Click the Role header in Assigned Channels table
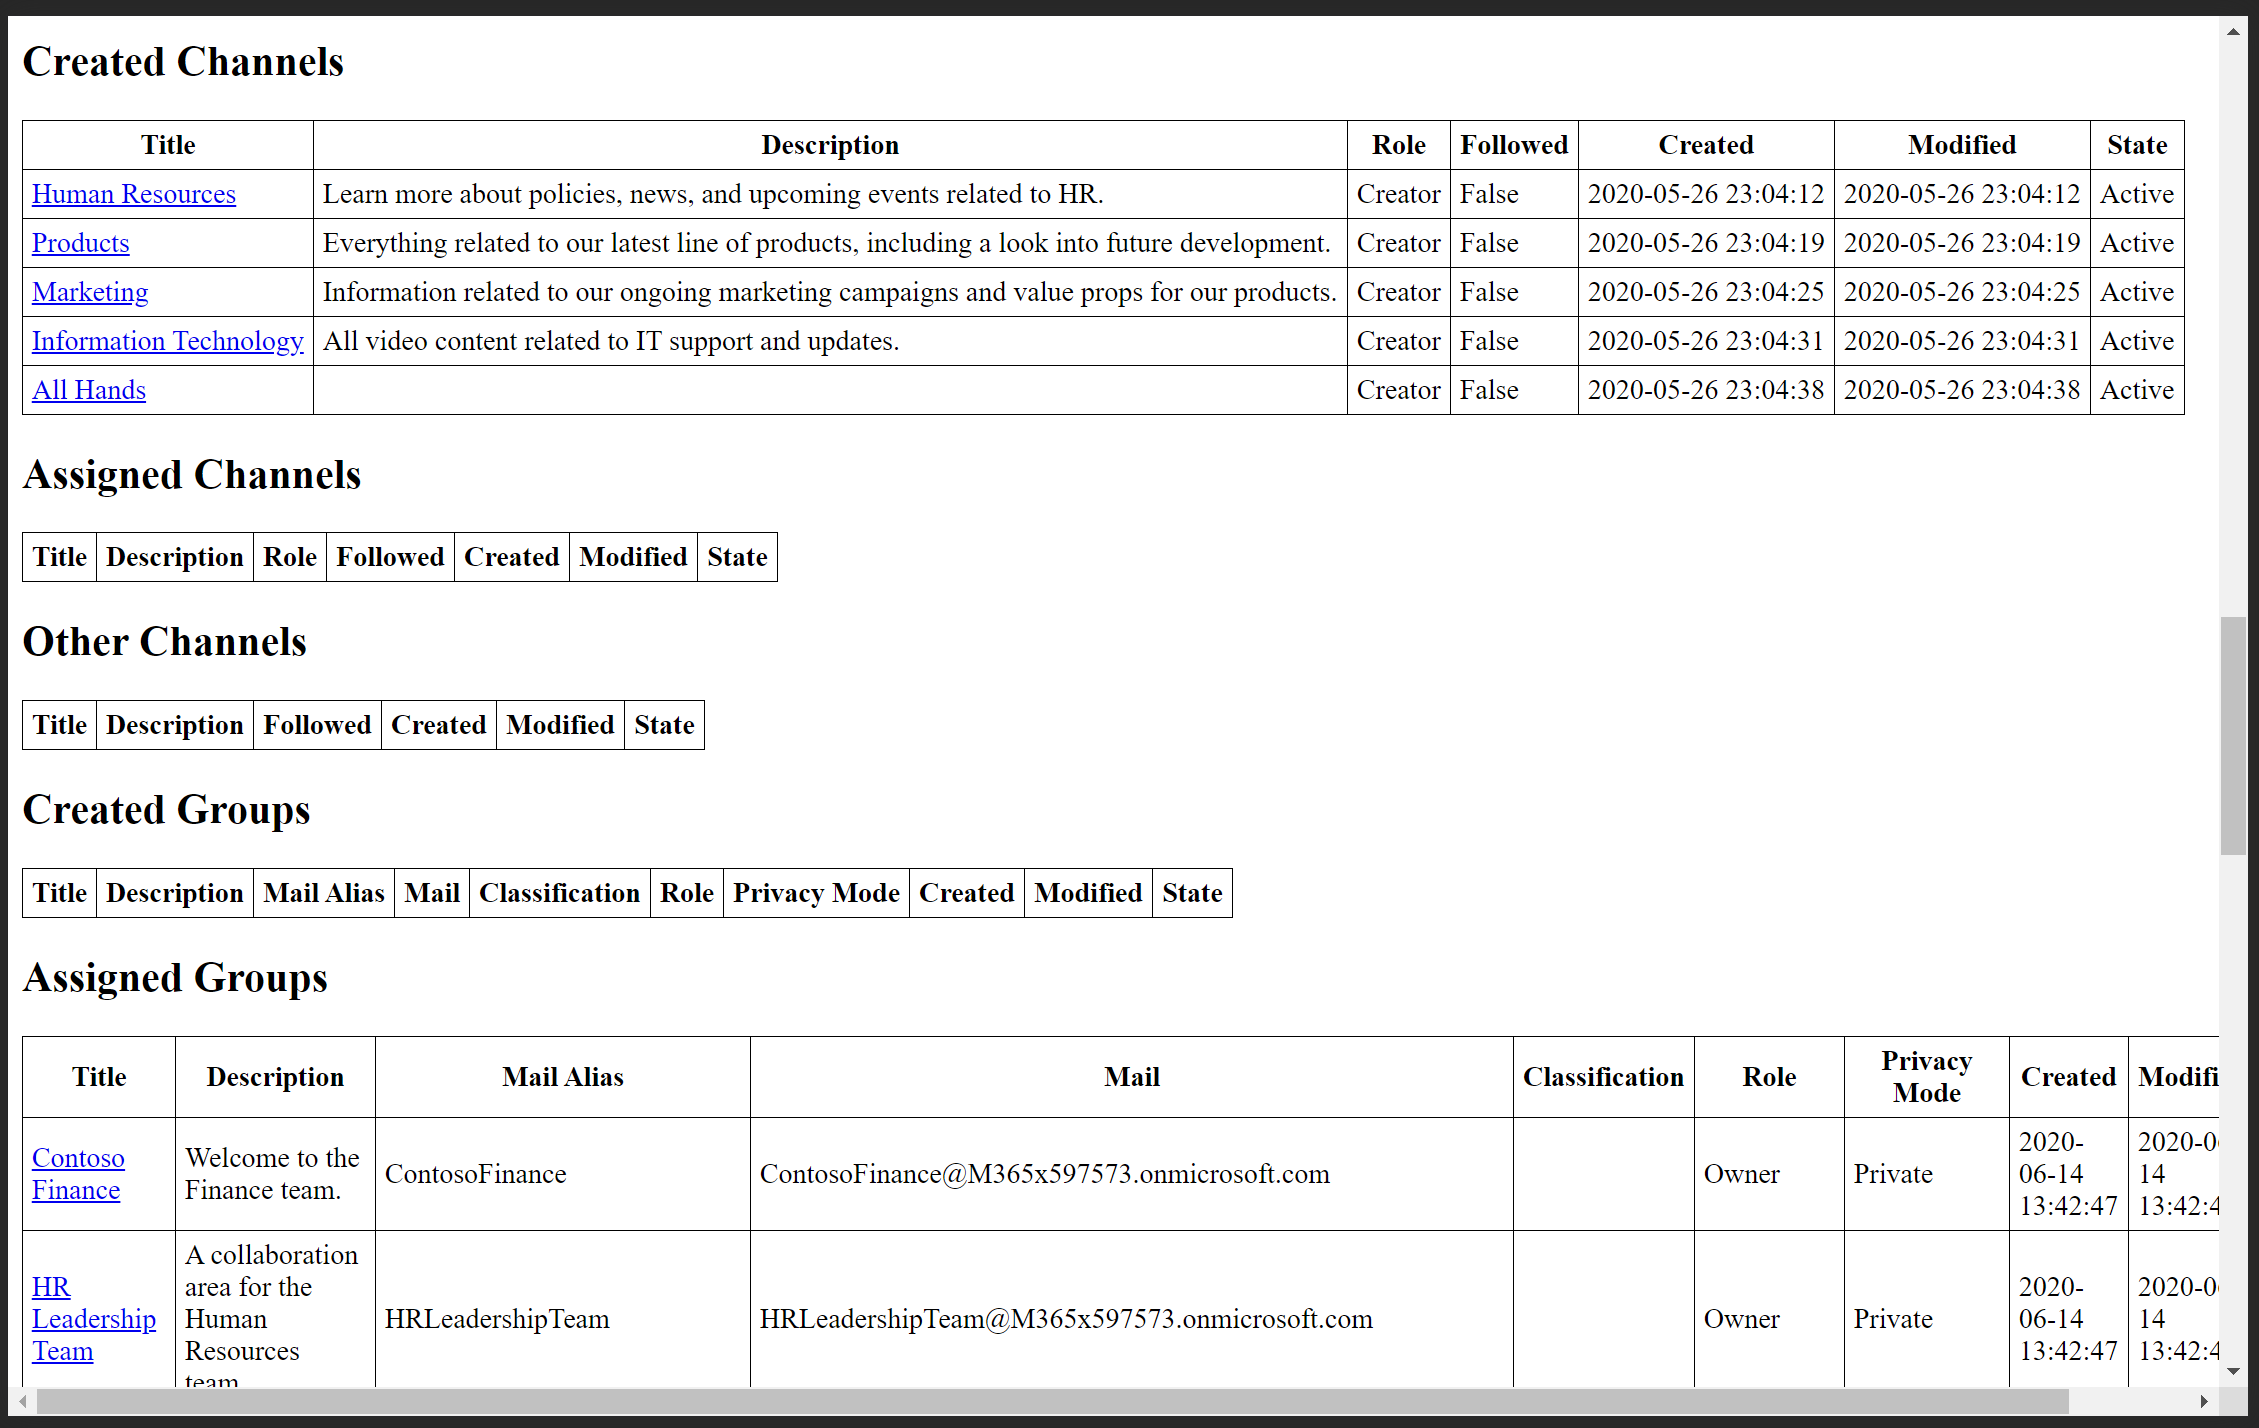 tap(290, 557)
